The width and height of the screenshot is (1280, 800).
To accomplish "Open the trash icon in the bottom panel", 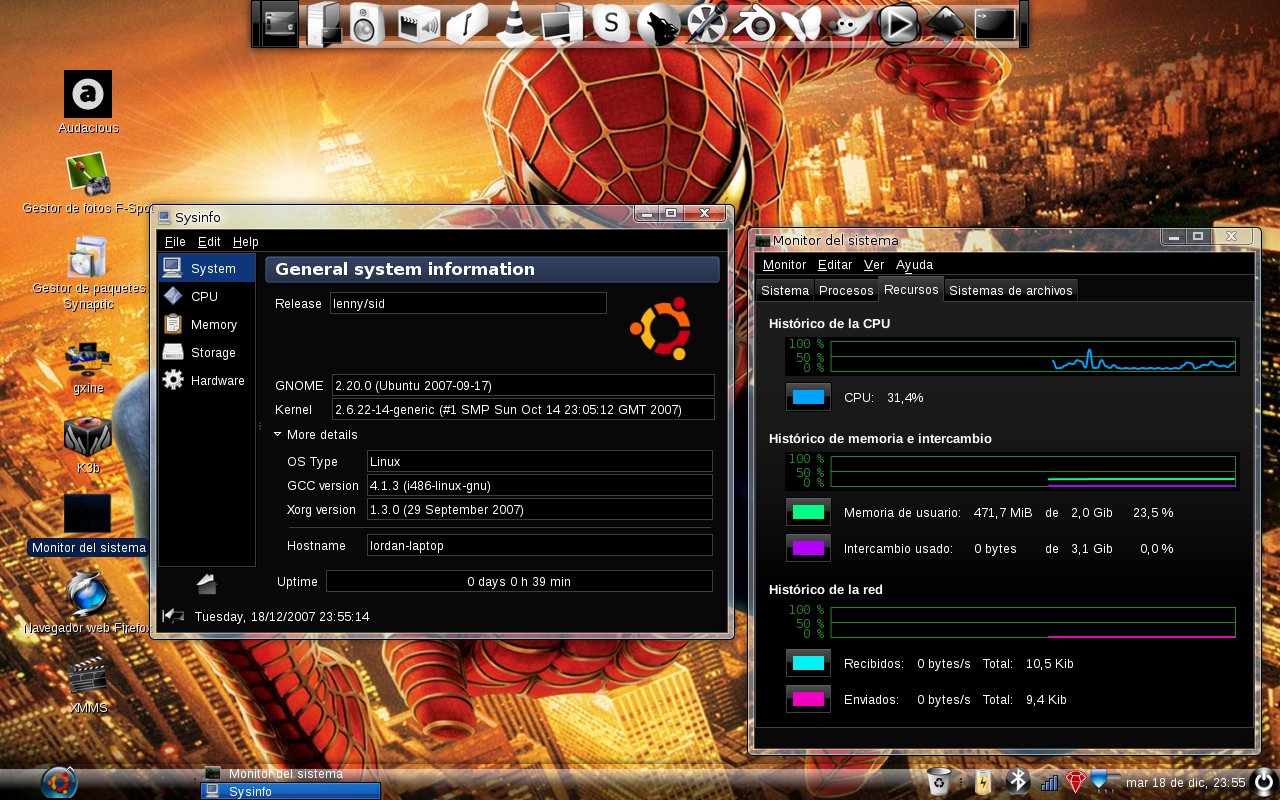I will 939,782.
